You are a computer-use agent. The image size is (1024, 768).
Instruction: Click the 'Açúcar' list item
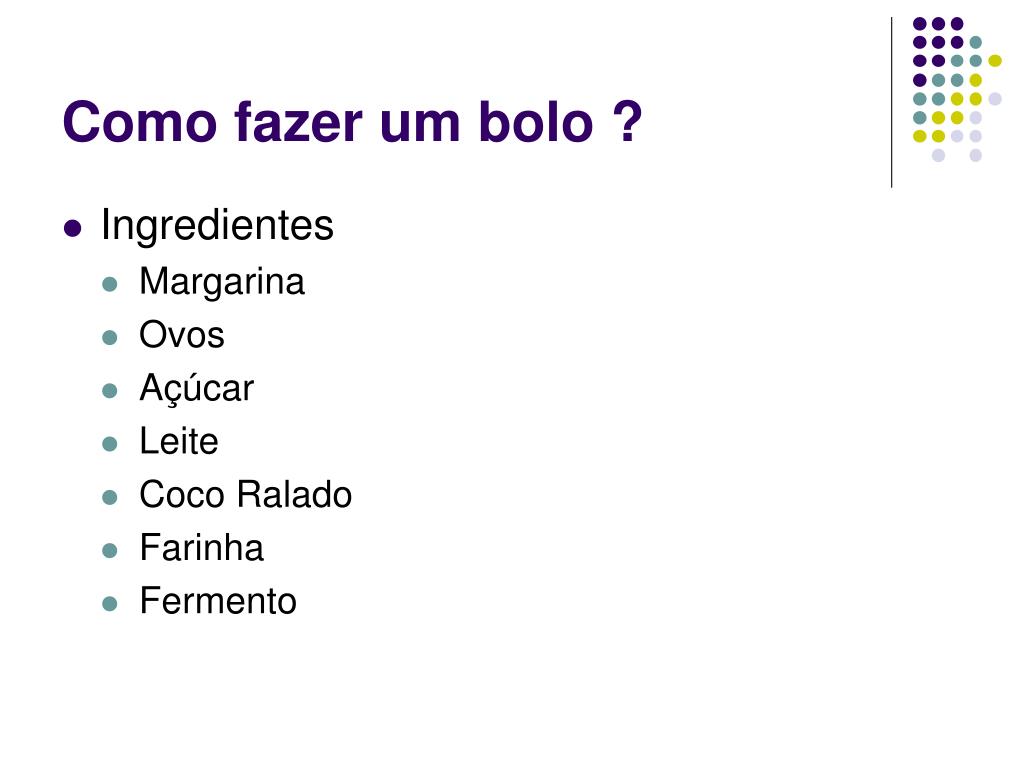click(x=197, y=389)
